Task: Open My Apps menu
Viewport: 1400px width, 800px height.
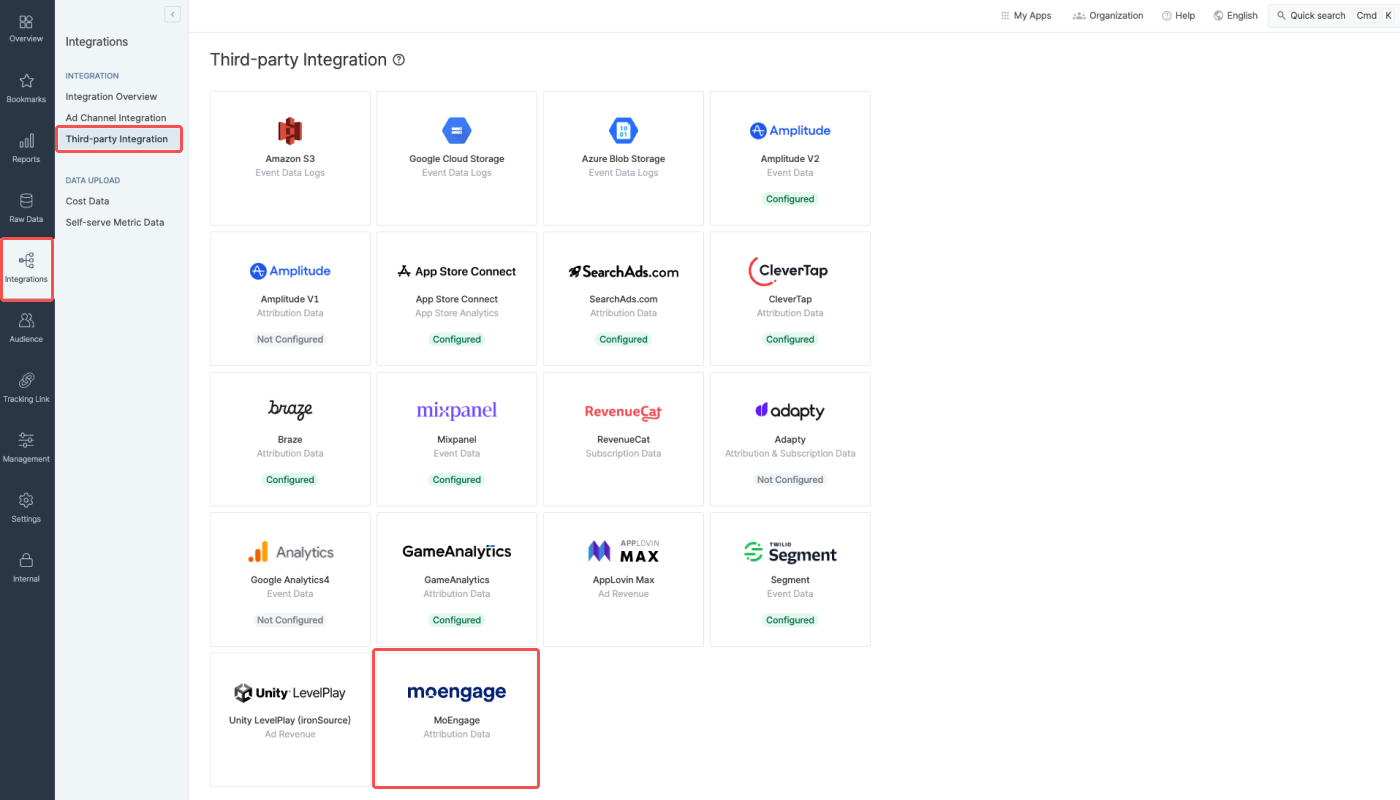Action: coord(1026,15)
